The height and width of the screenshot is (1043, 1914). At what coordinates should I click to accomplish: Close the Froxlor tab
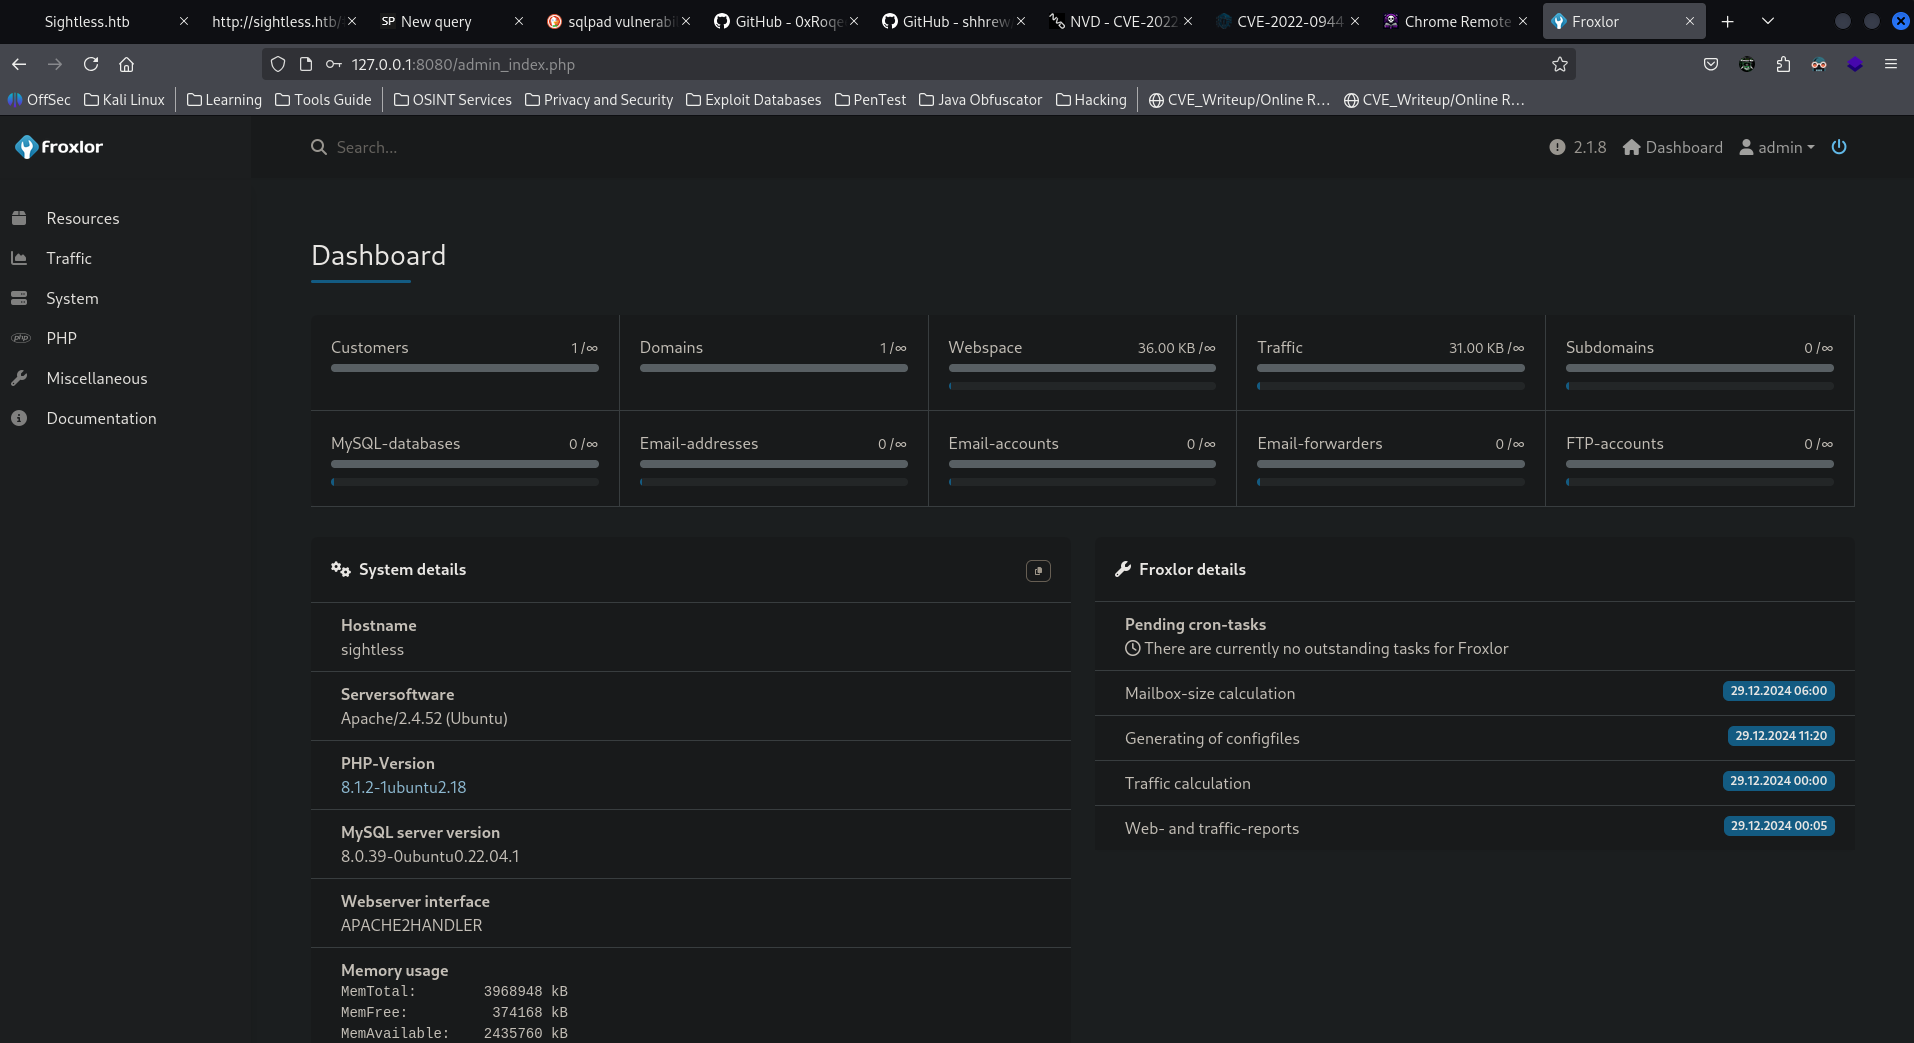click(1690, 21)
